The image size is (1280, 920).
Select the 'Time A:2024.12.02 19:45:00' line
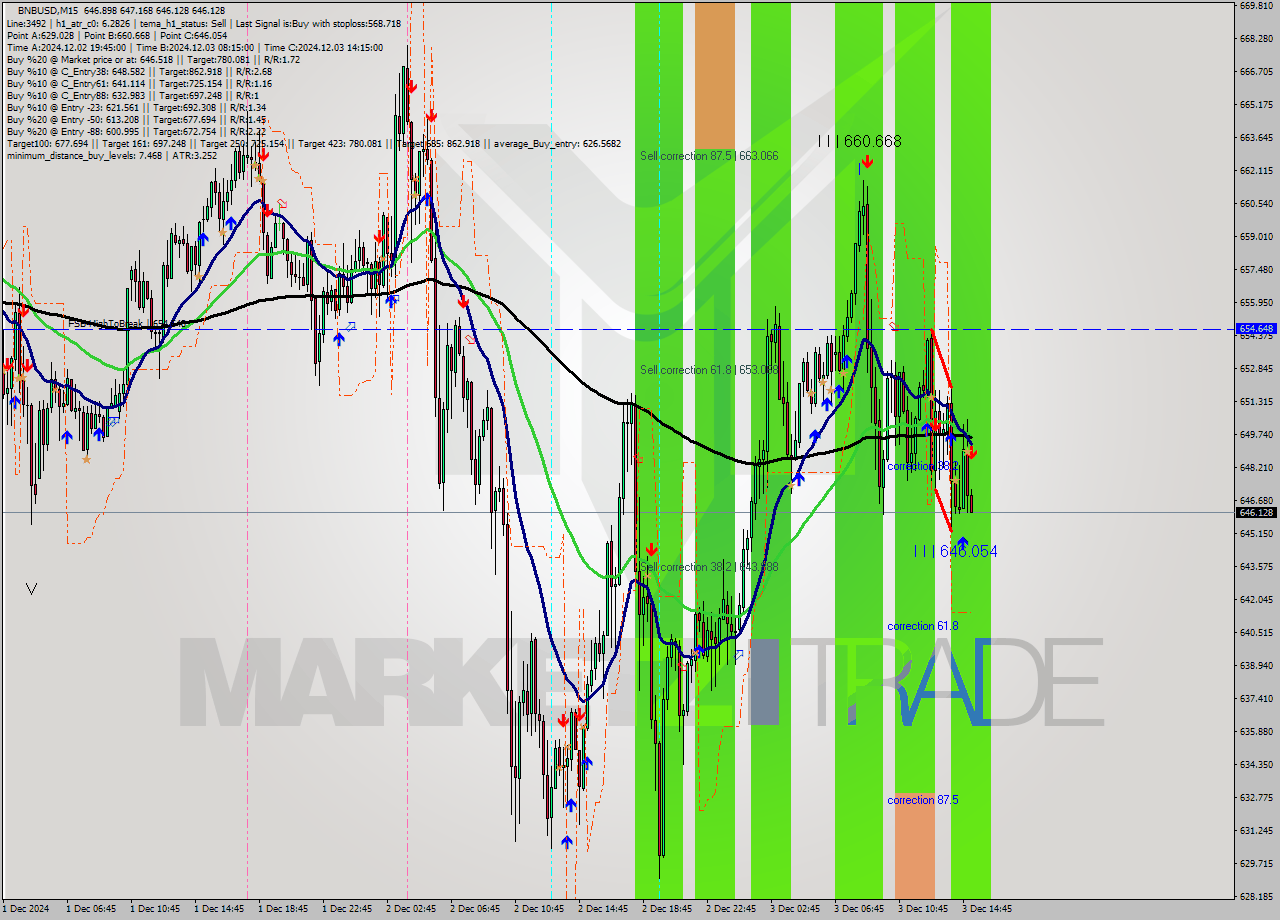(194, 47)
